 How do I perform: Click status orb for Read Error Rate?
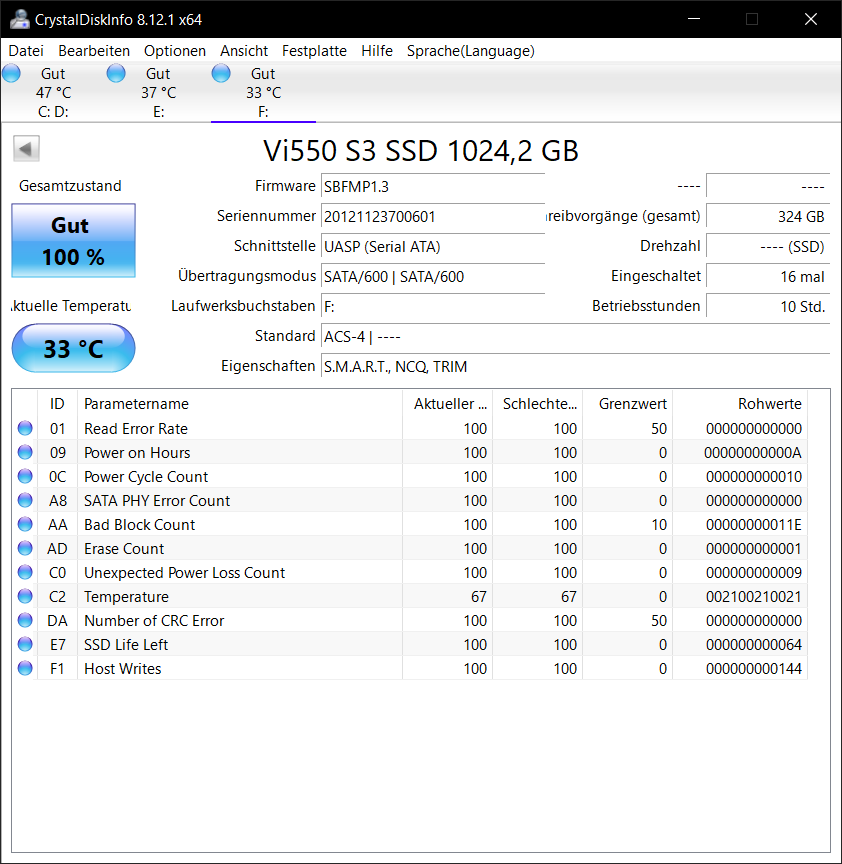pyautogui.click(x=25, y=428)
